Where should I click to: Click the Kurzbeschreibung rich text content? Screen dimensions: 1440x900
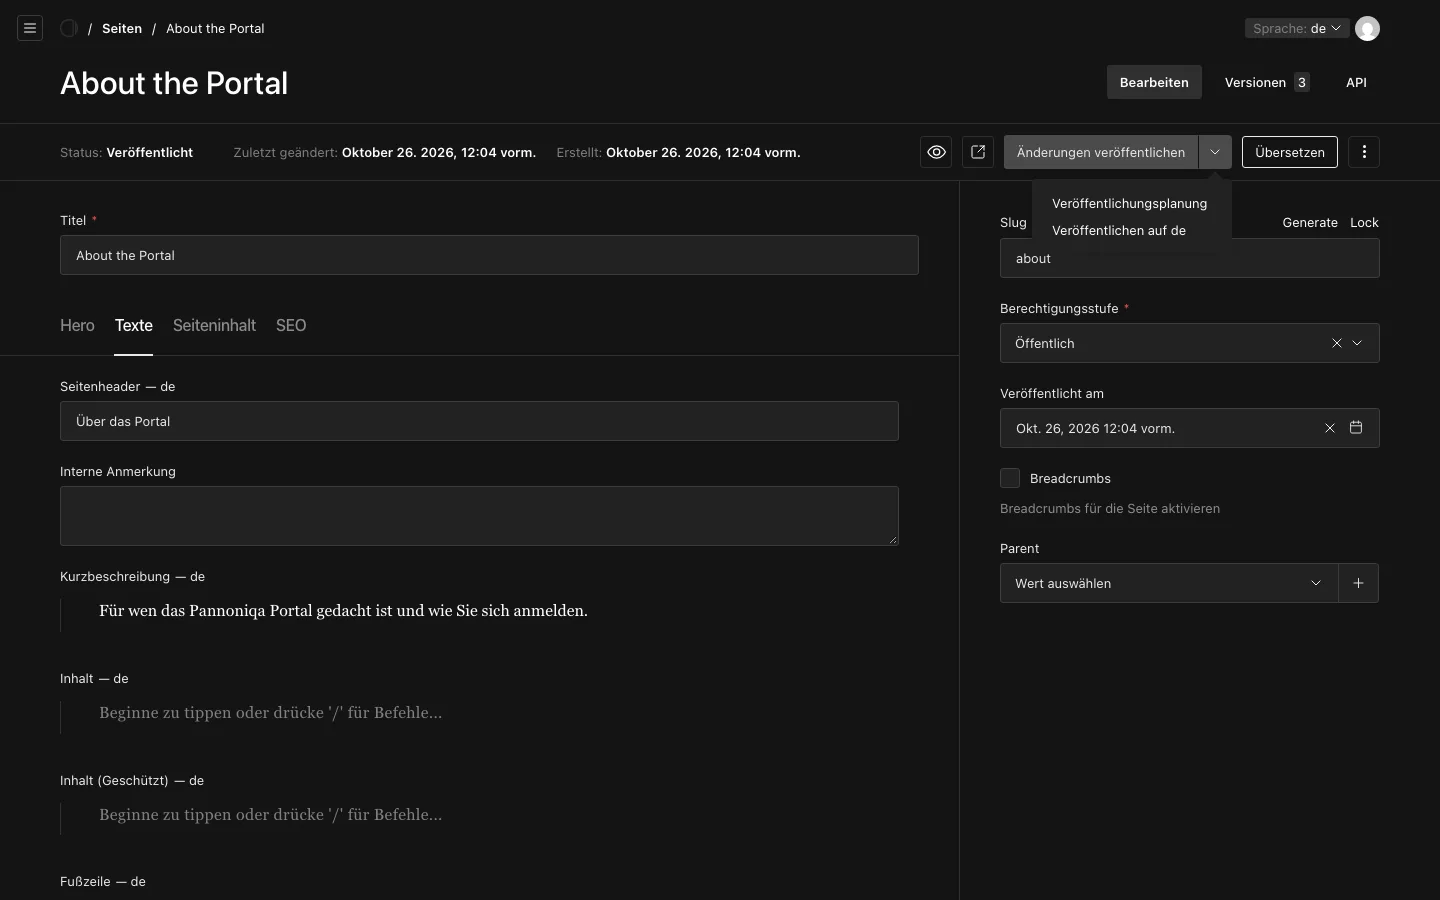tap(343, 611)
